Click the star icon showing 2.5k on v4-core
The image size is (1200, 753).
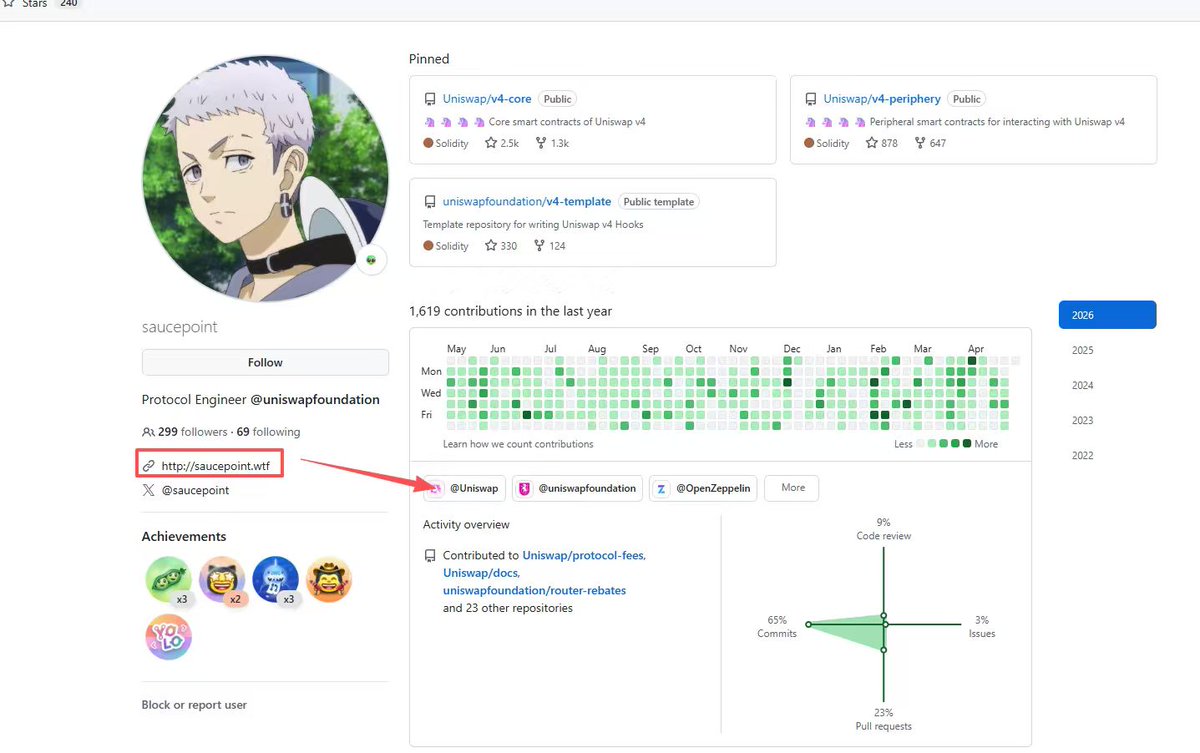point(491,143)
